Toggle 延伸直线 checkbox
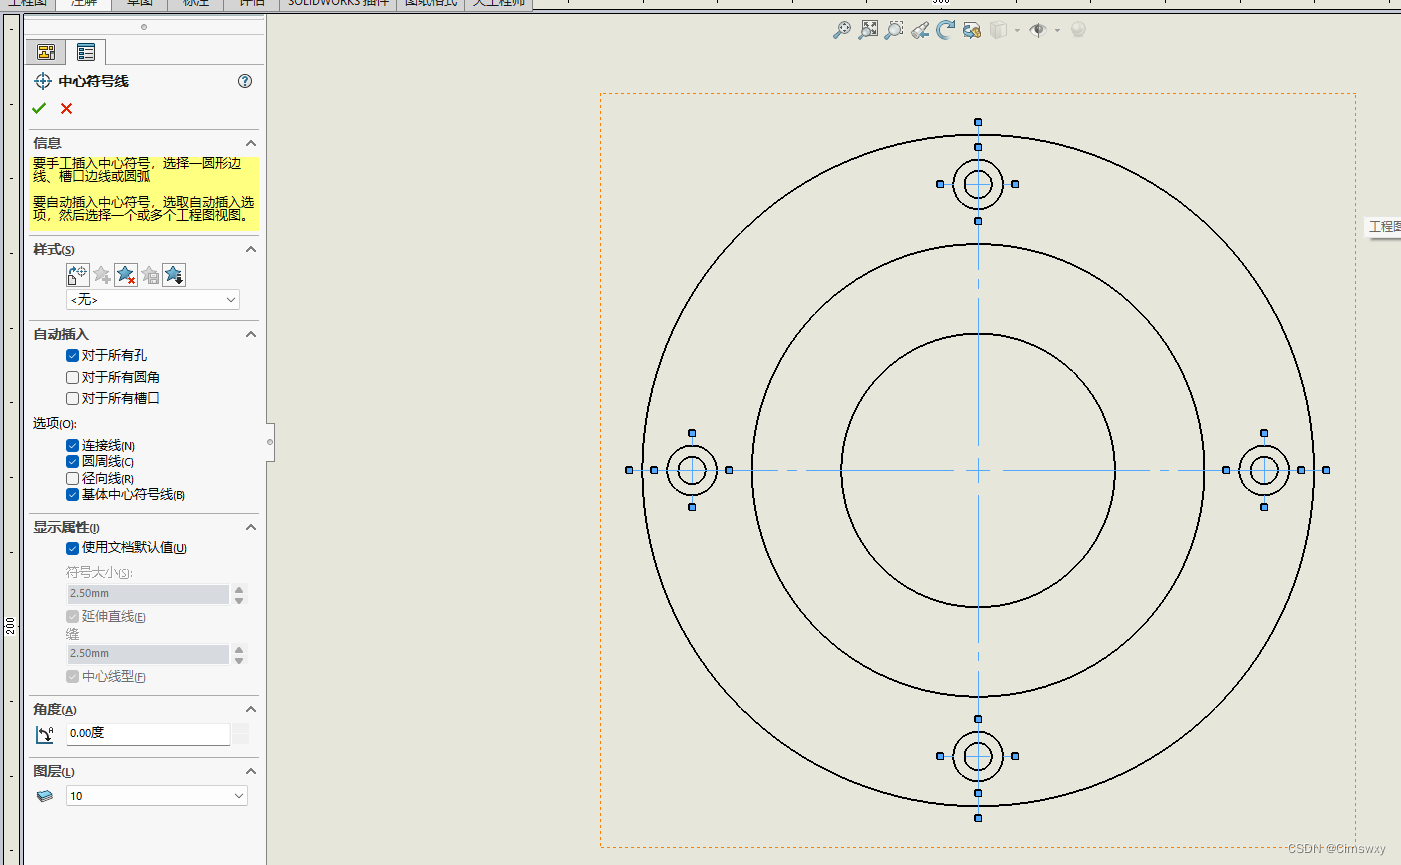This screenshot has height=865, width=1401. pyautogui.click(x=72, y=616)
